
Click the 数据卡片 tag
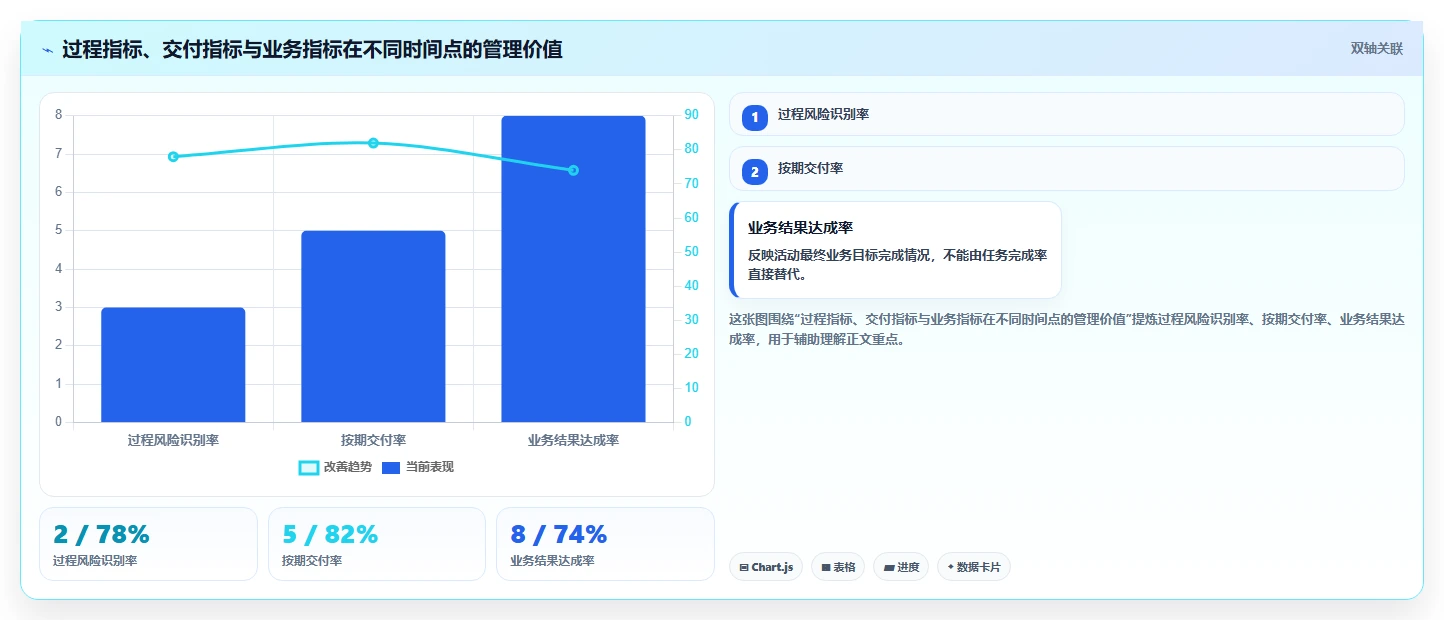[x=974, y=567]
